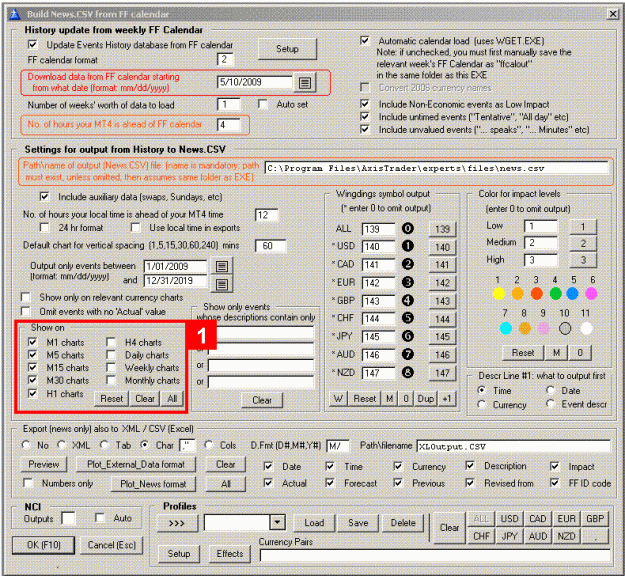Click the FF calendar format value field
Screen dimensions: 625x576
point(225,59)
